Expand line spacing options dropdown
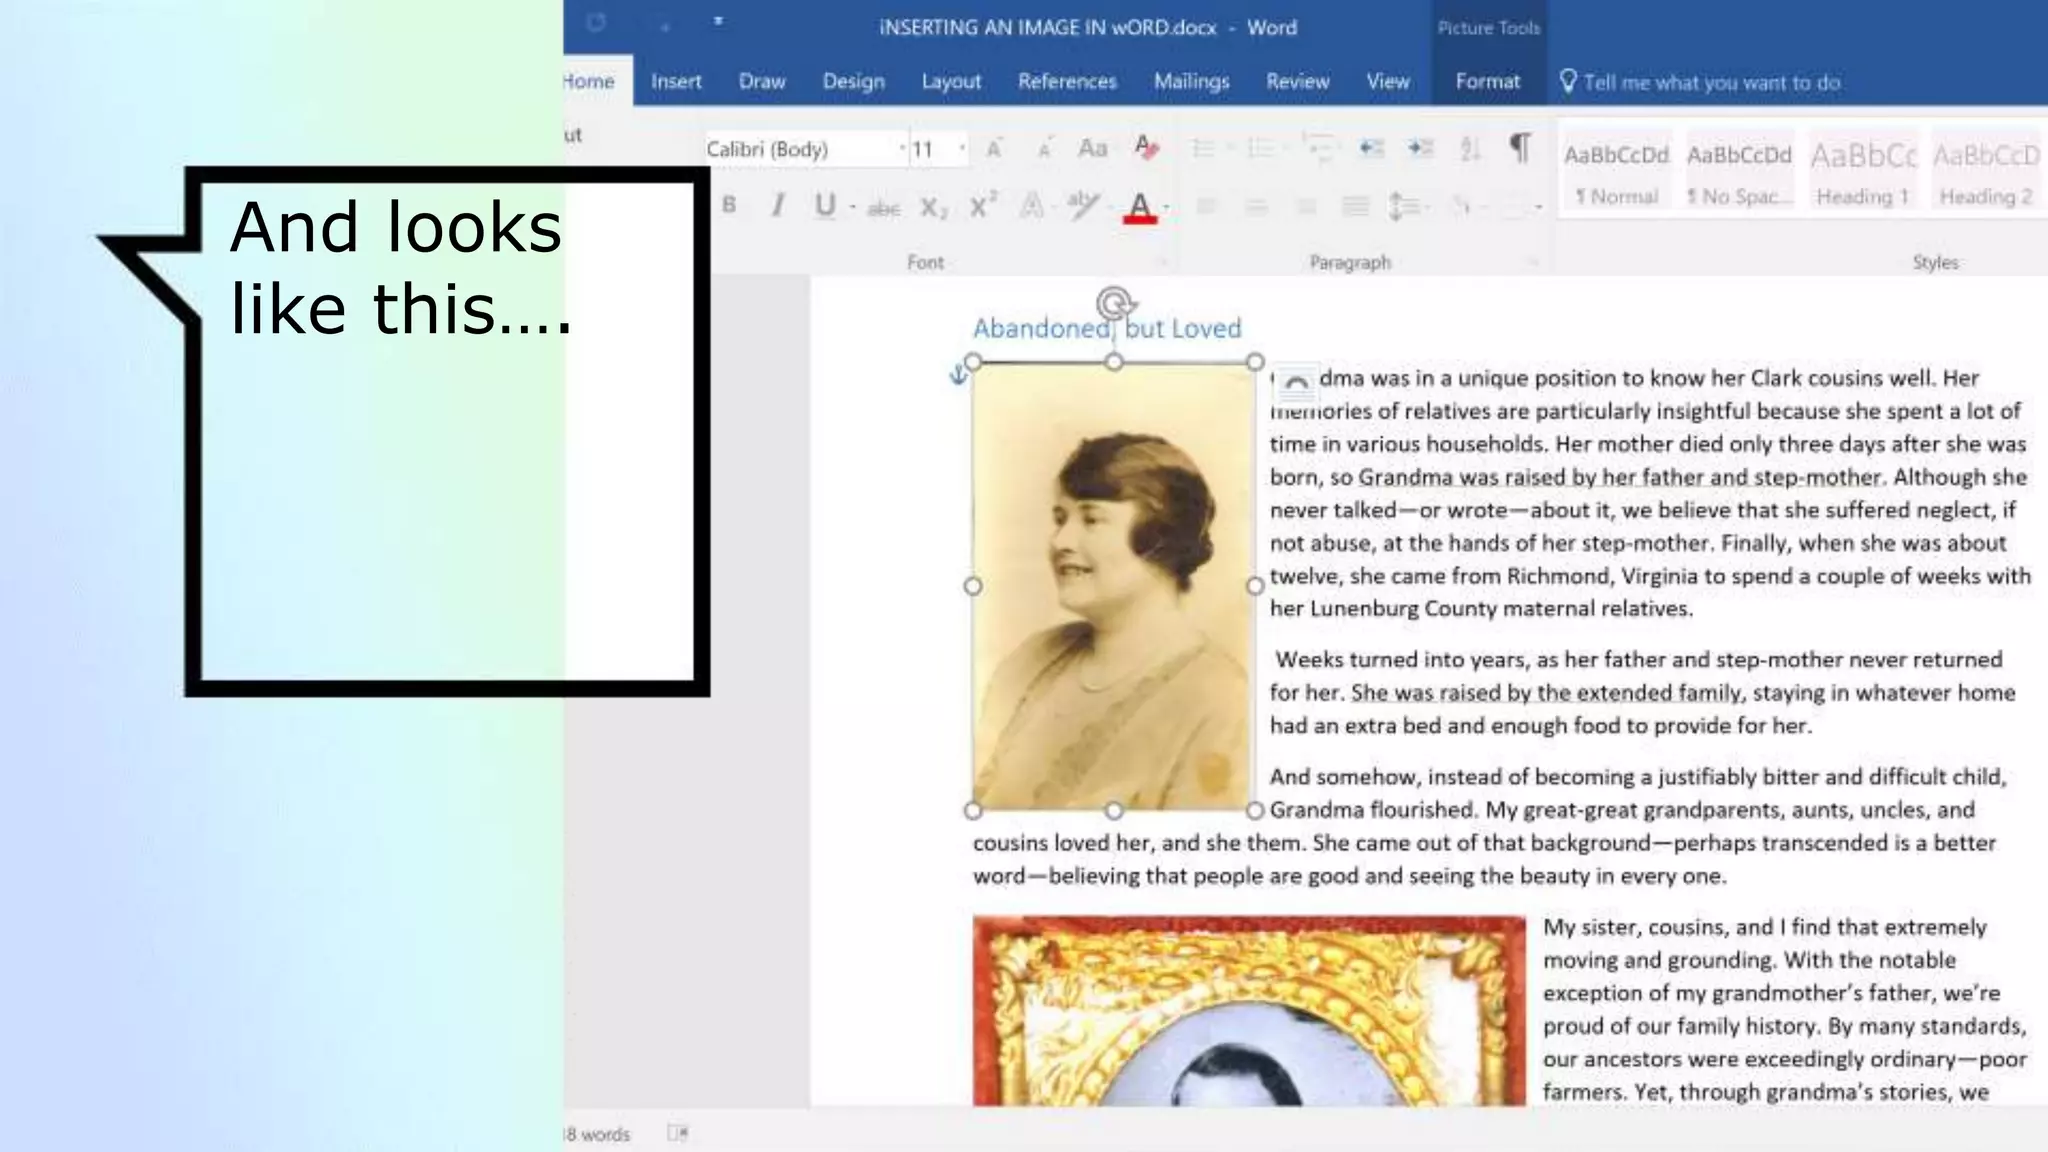Image resolution: width=2048 pixels, height=1152 pixels. (x=1428, y=207)
